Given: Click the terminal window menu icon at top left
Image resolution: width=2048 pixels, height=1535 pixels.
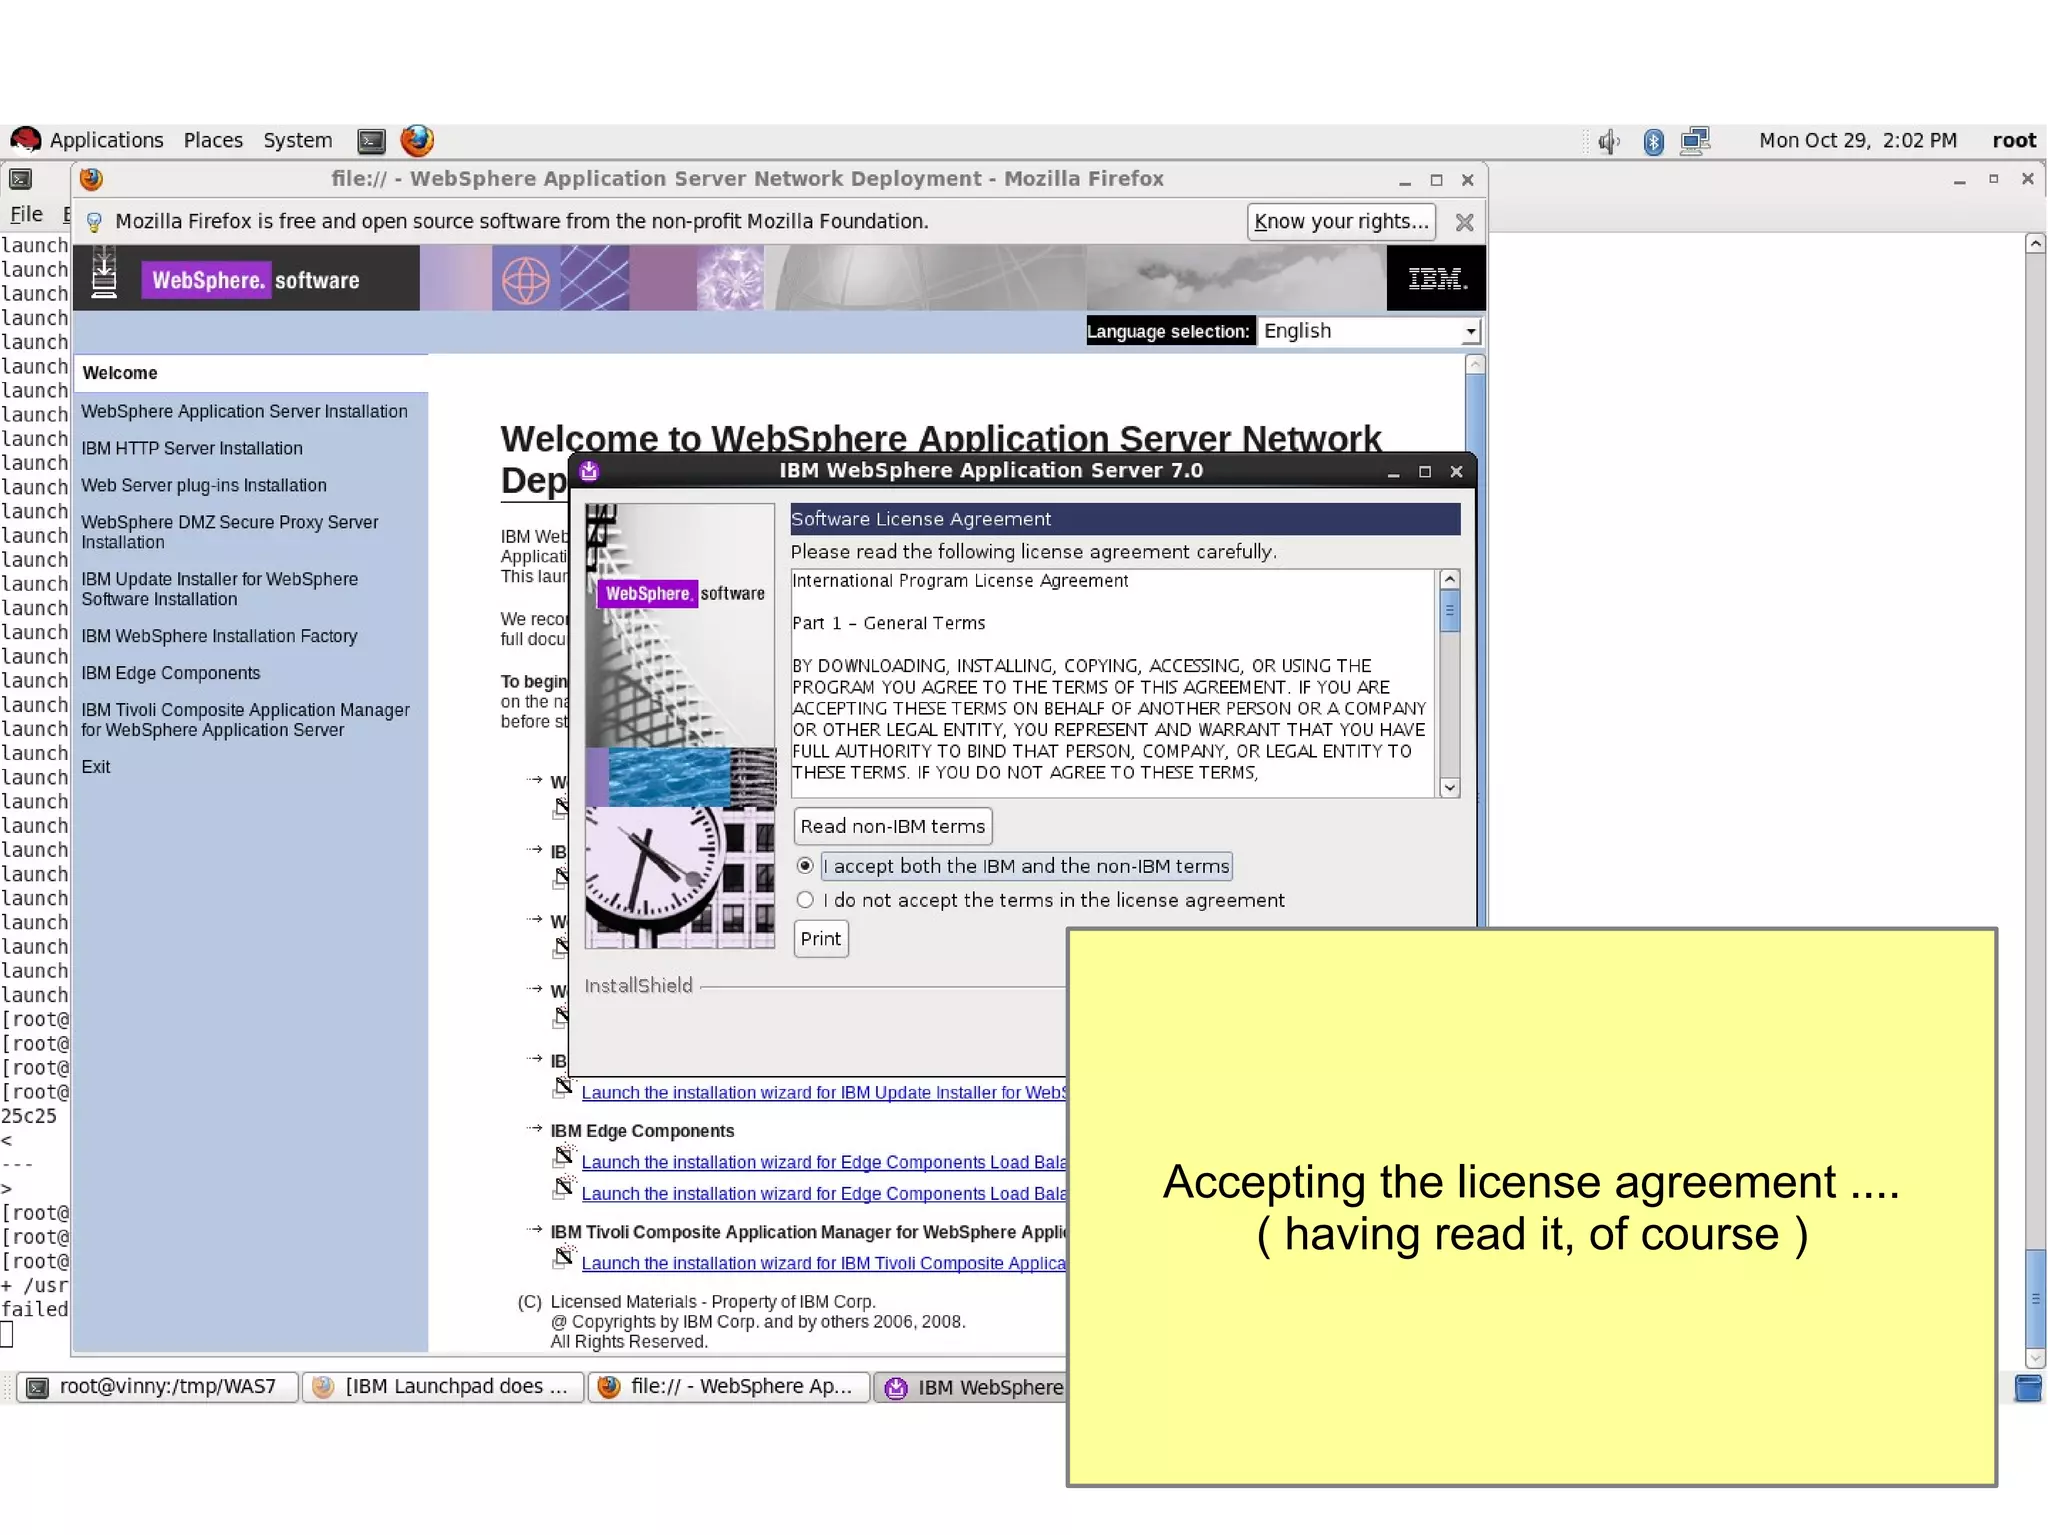Looking at the screenshot, I should coord(20,179).
